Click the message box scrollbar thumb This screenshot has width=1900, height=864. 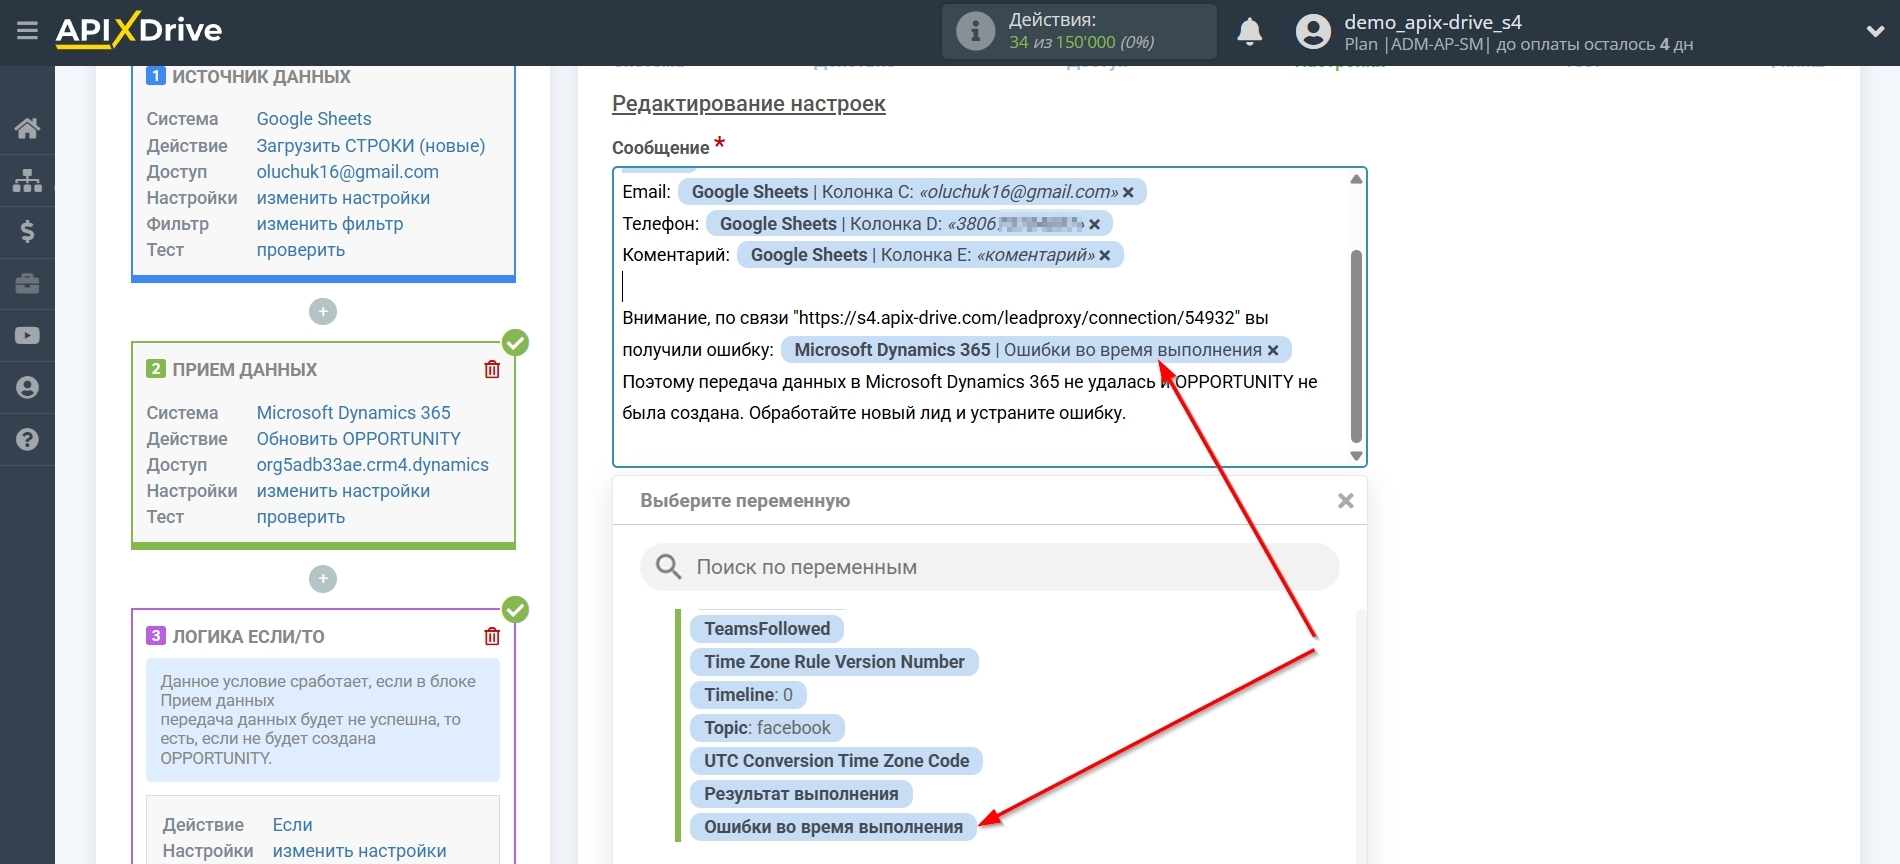(x=1356, y=346)
